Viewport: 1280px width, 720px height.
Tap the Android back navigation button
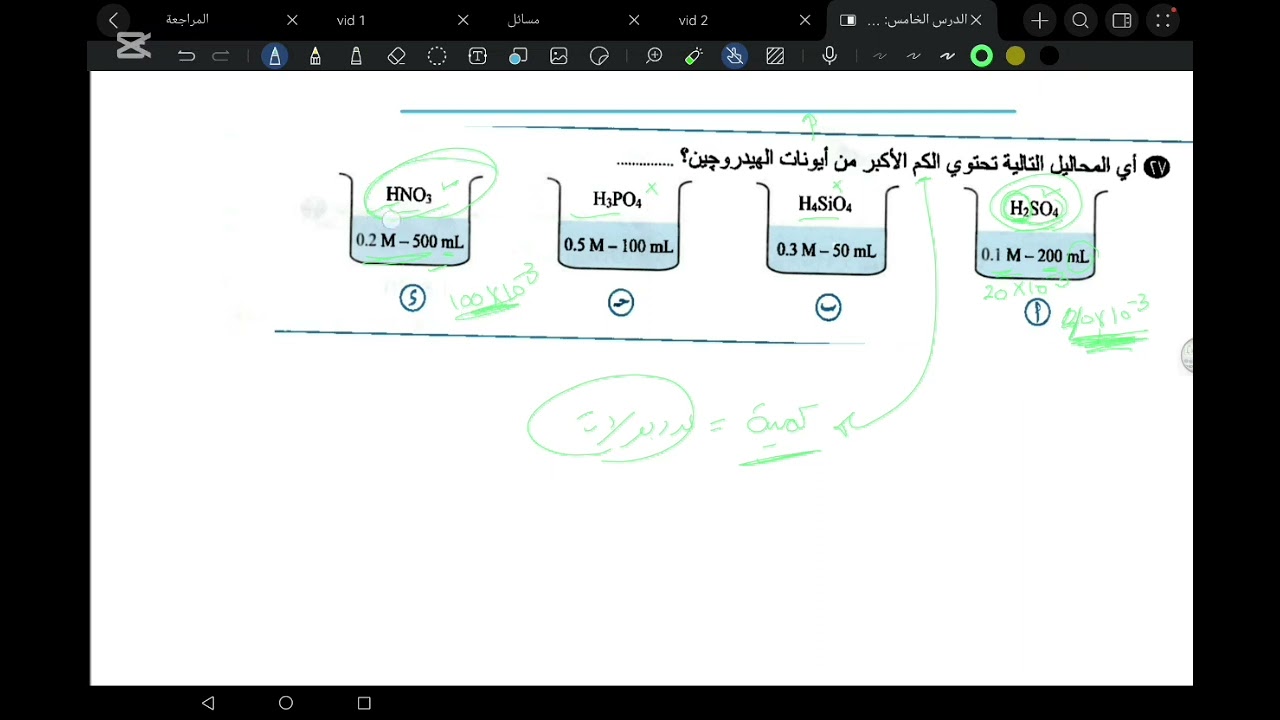pos(208,703)
